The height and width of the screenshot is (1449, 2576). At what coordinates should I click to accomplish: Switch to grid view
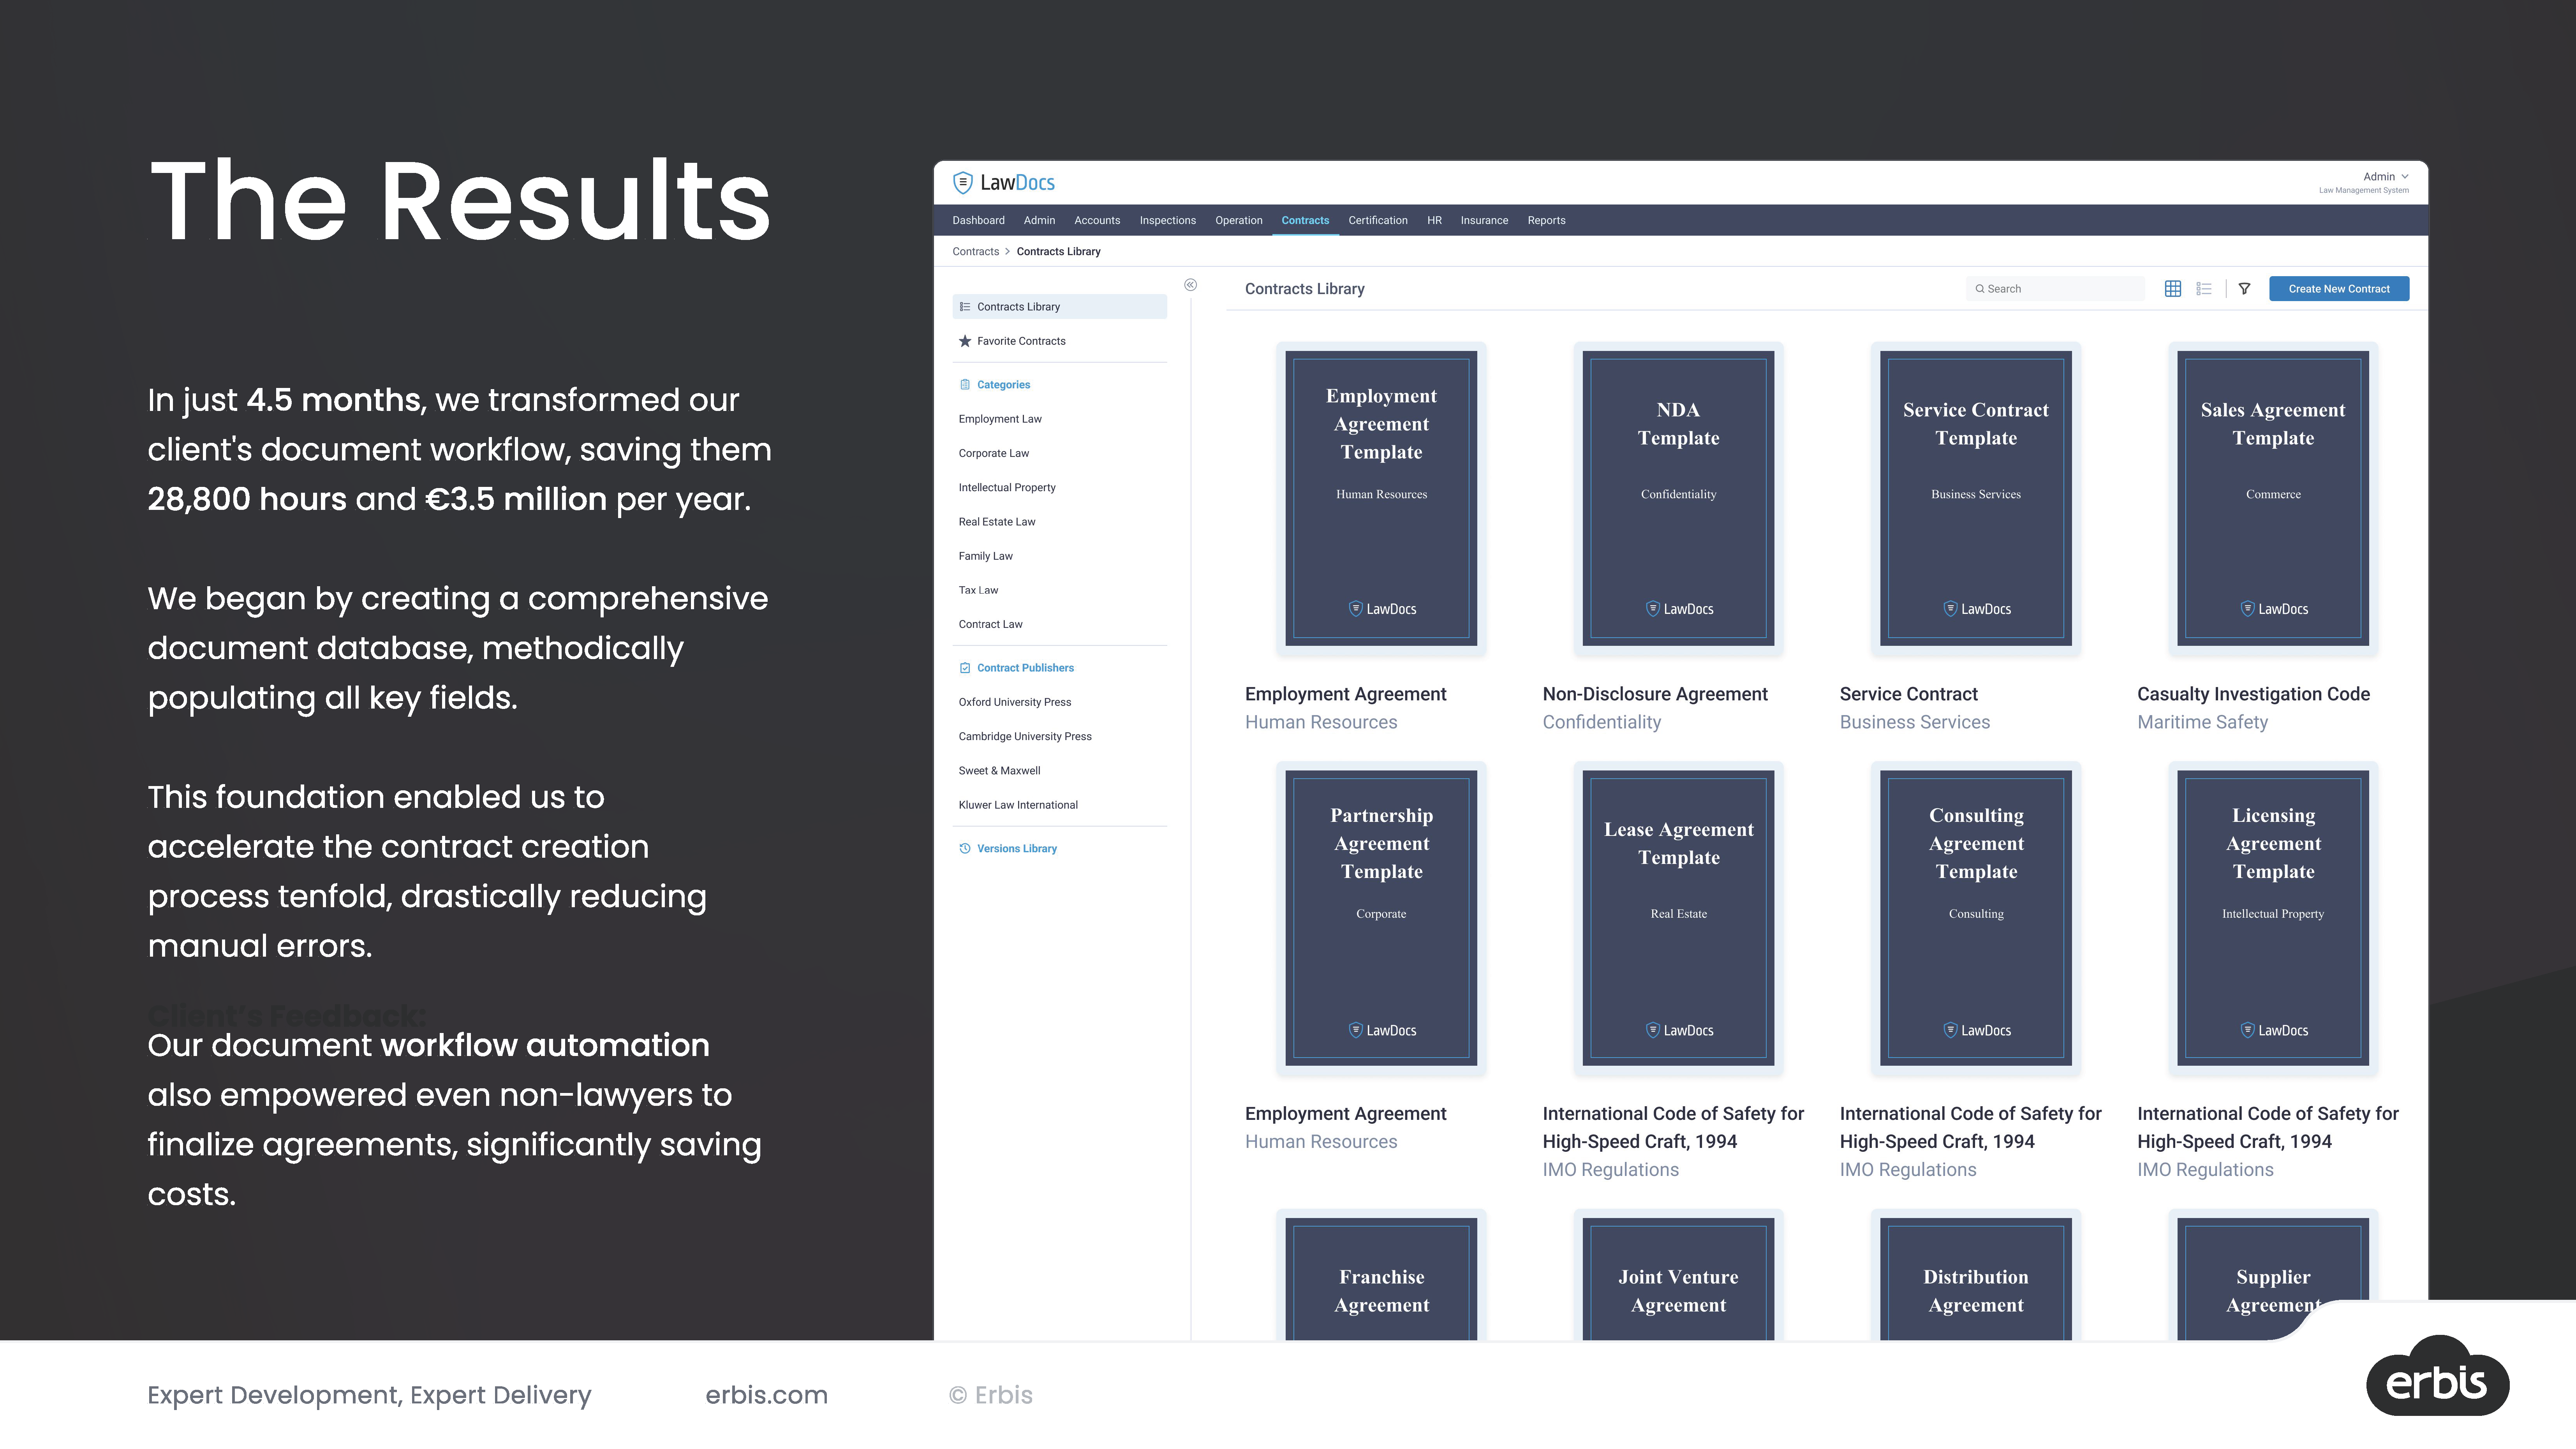coord(2173,289)
